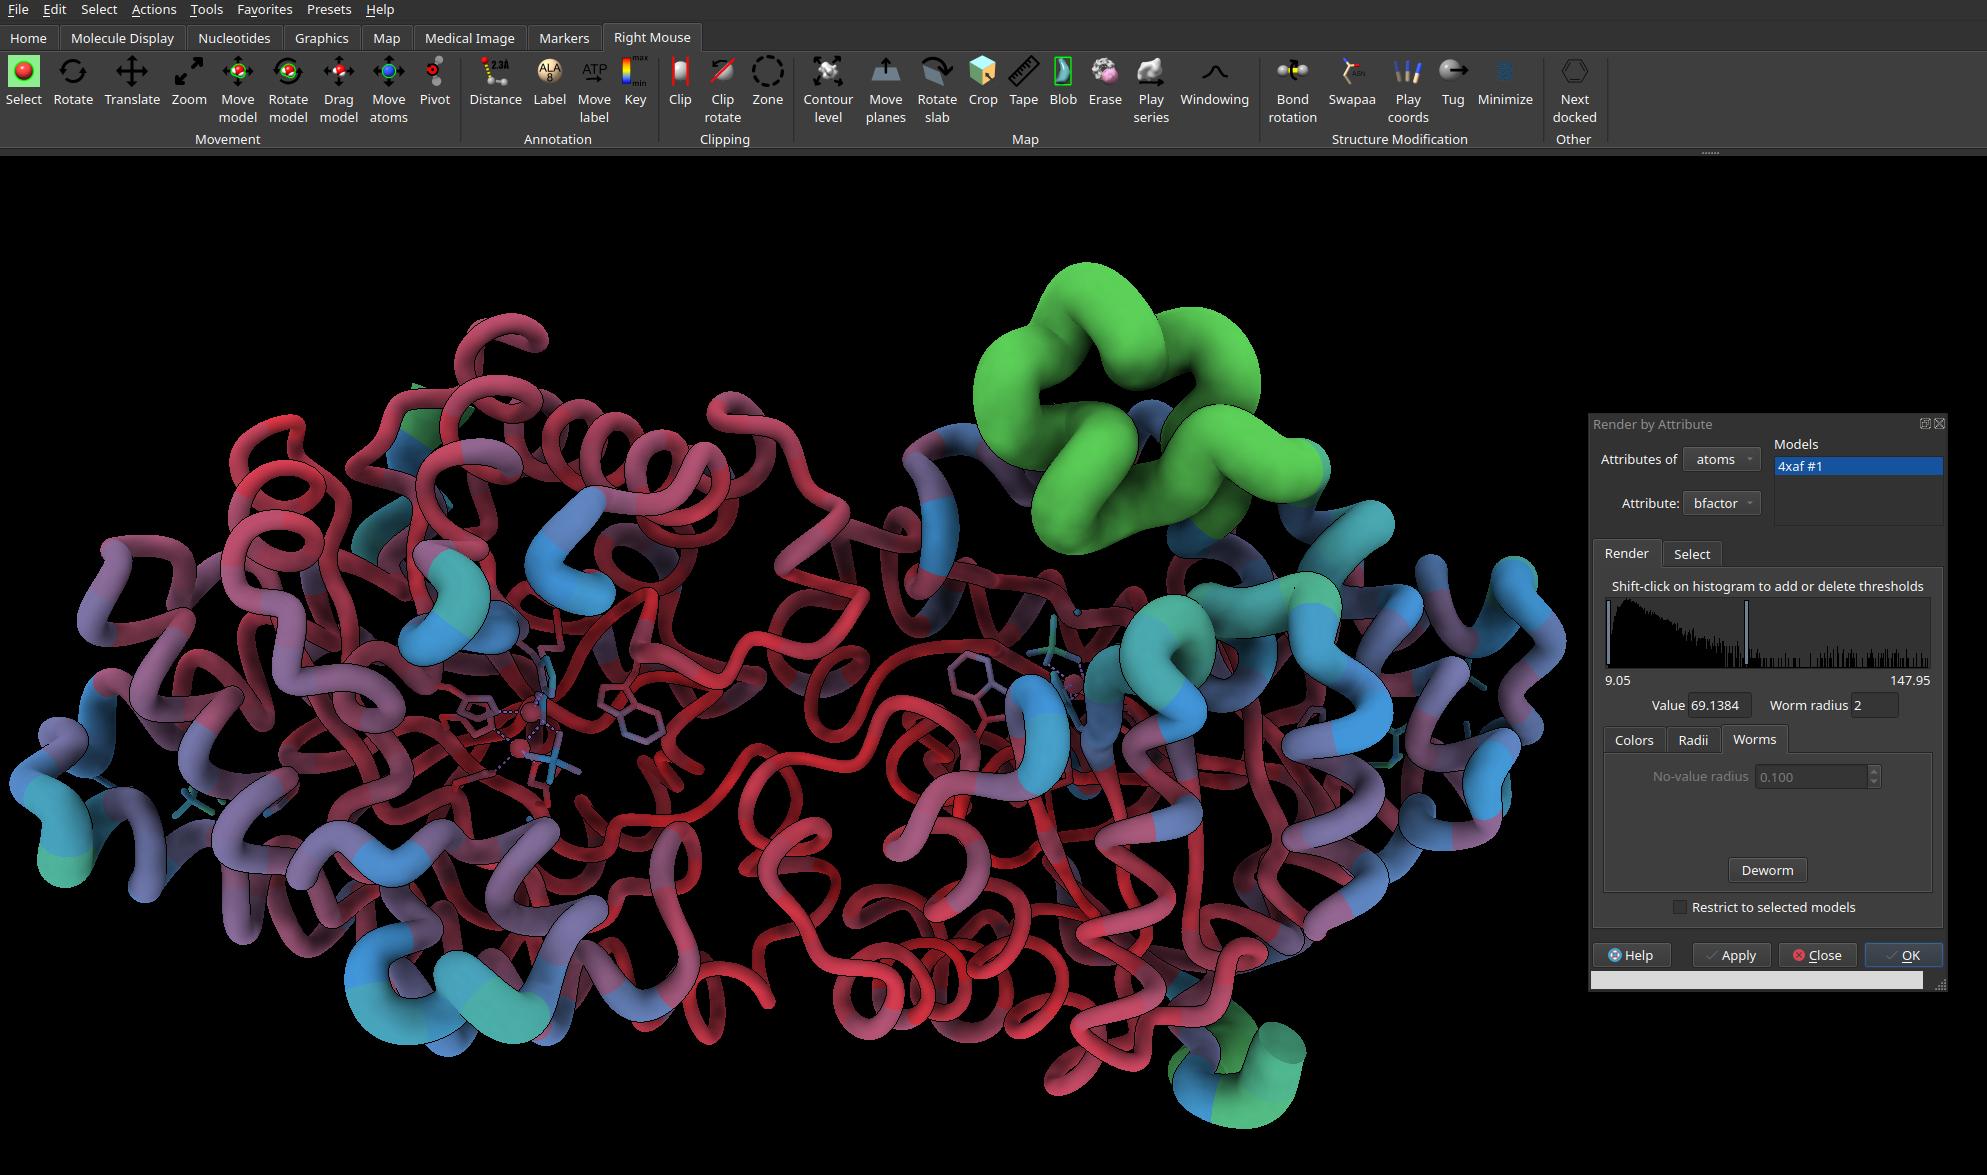
Task: Open the bfactor attribute dropdown
Action: (x=1721, y=503)
